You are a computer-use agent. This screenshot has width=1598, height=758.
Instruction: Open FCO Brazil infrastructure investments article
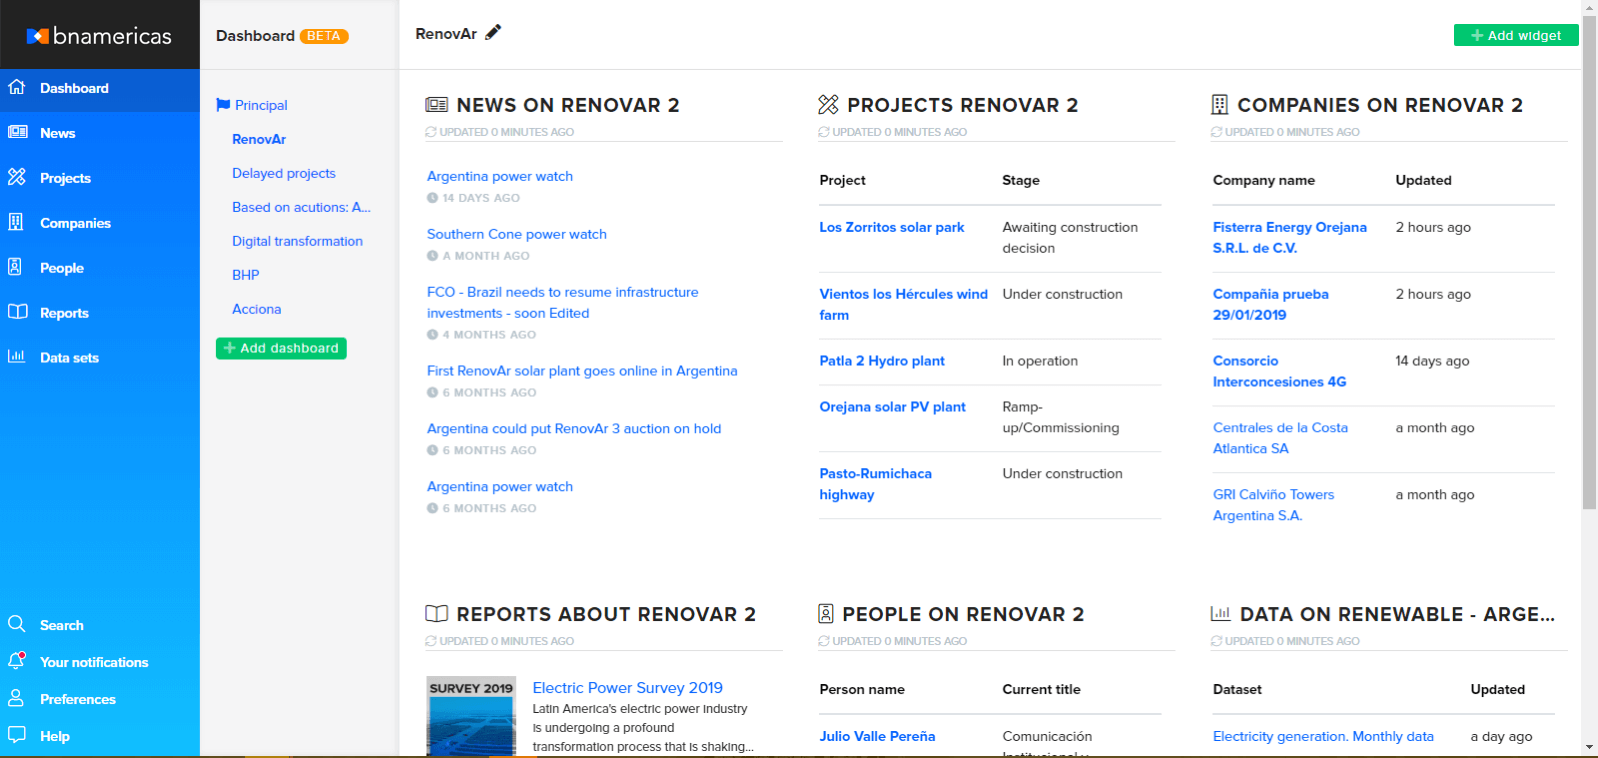tap(562, 302)
